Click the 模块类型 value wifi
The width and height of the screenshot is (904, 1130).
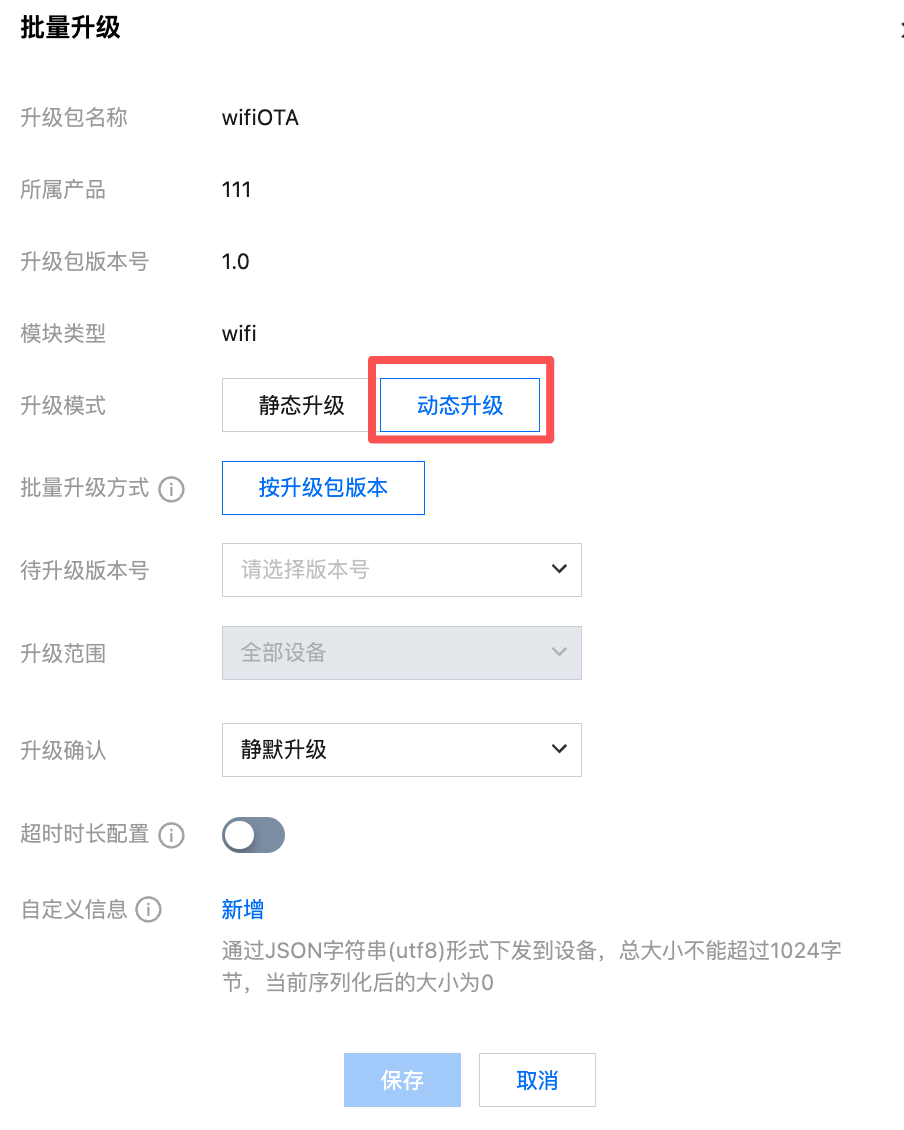[239, 334]
